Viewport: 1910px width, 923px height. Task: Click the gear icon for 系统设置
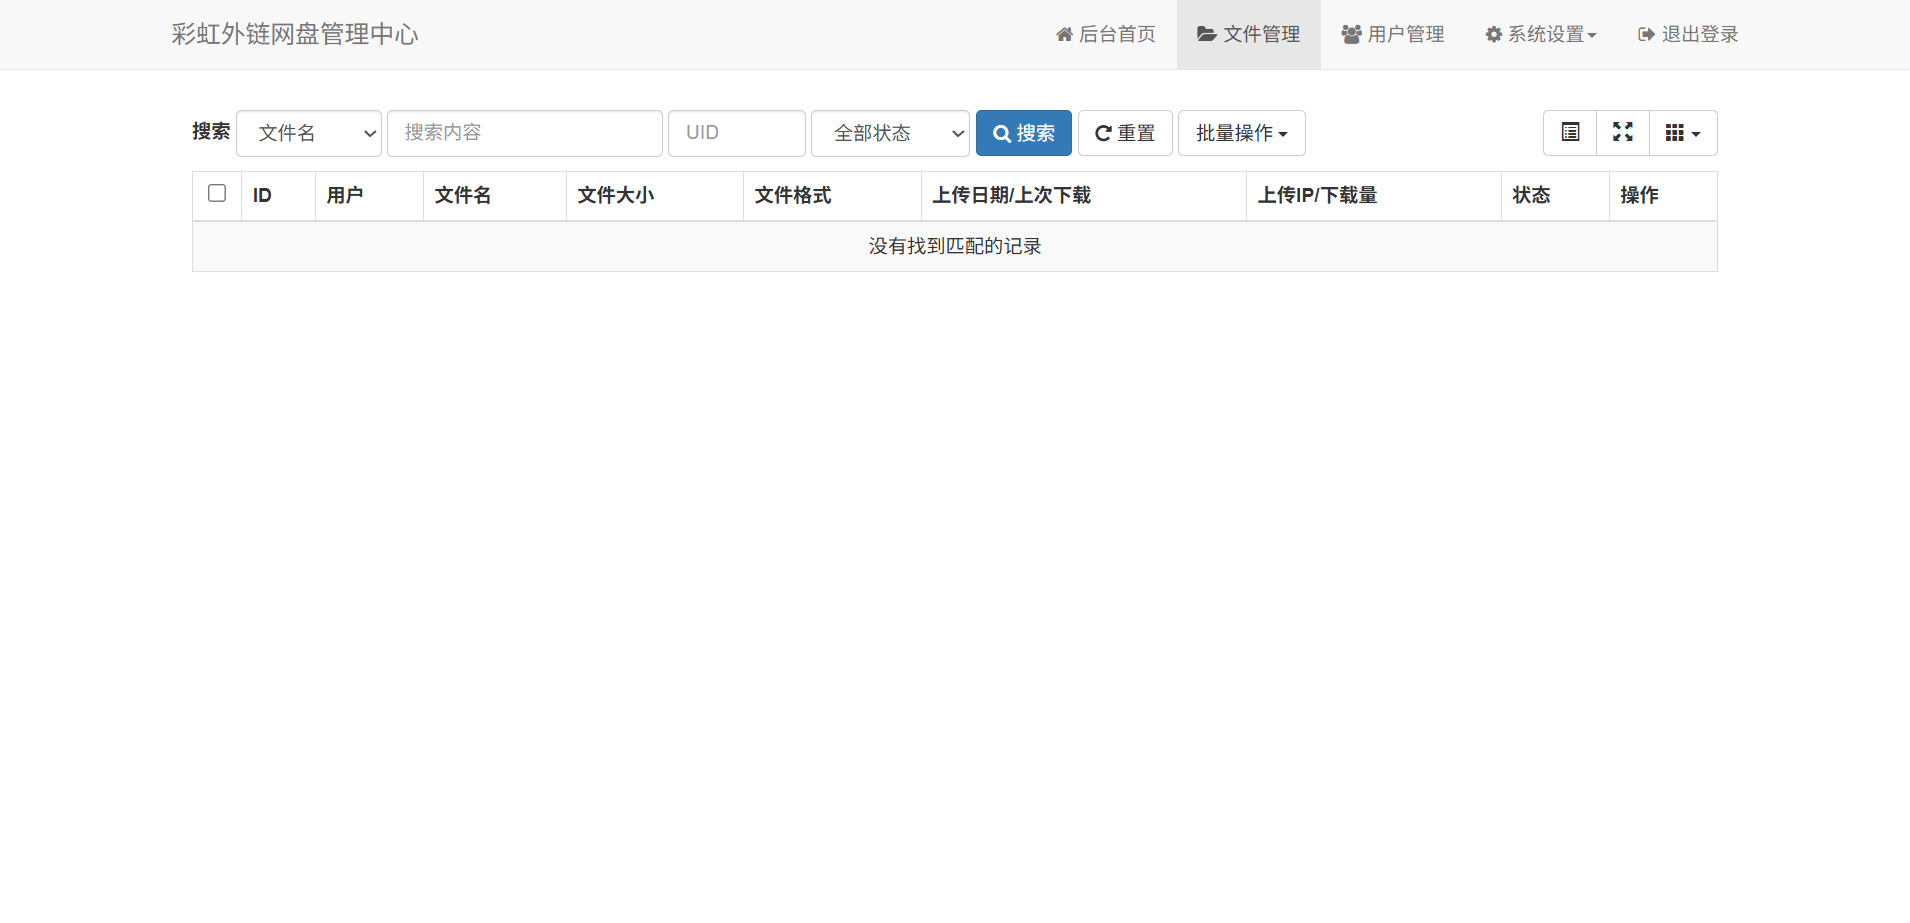pos(1492,33)
